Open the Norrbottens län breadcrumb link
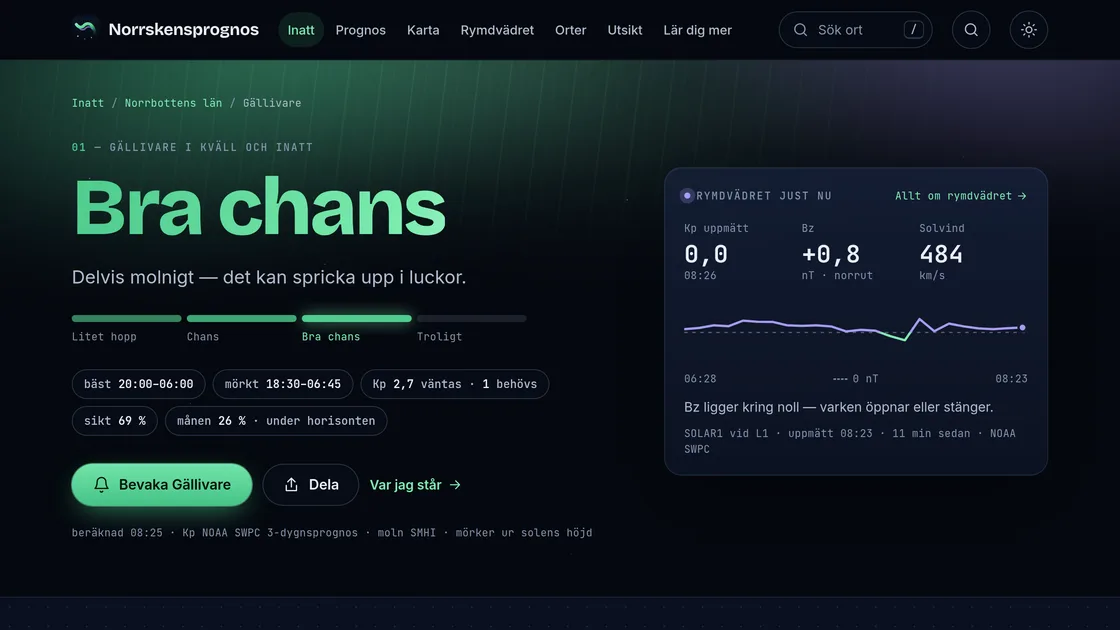 (174, 103)
